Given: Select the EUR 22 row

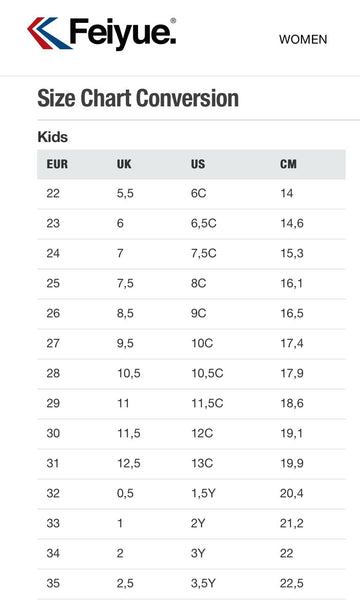Looking at the screenshot, I should pyautogui.click(x=191, y=194).
